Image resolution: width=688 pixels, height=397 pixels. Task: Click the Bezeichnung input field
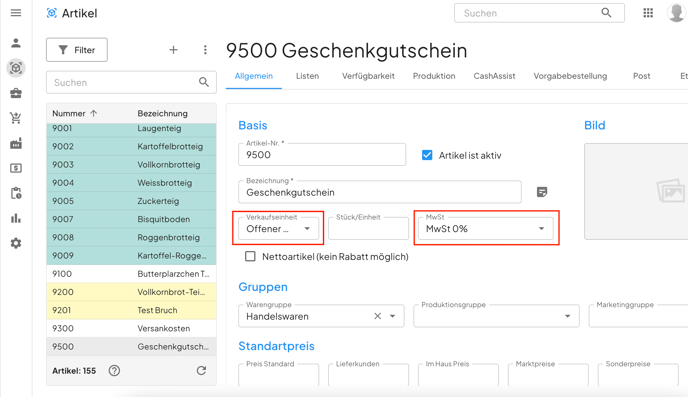point(380,192)
